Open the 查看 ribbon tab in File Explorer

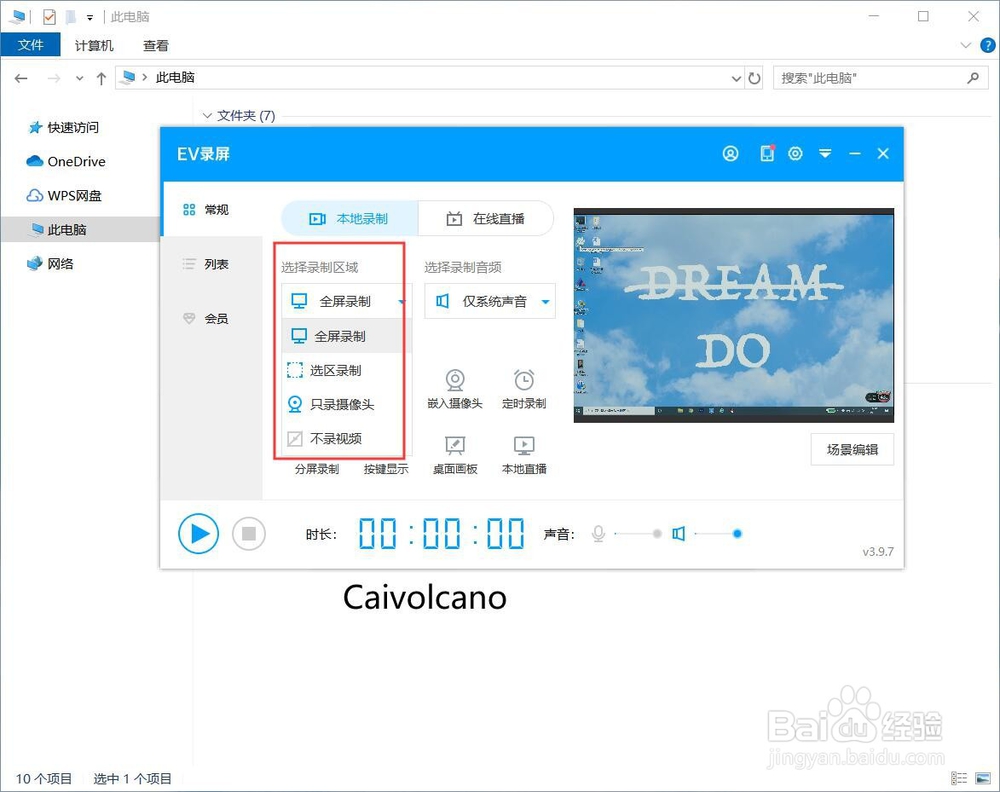coord(156,45)
